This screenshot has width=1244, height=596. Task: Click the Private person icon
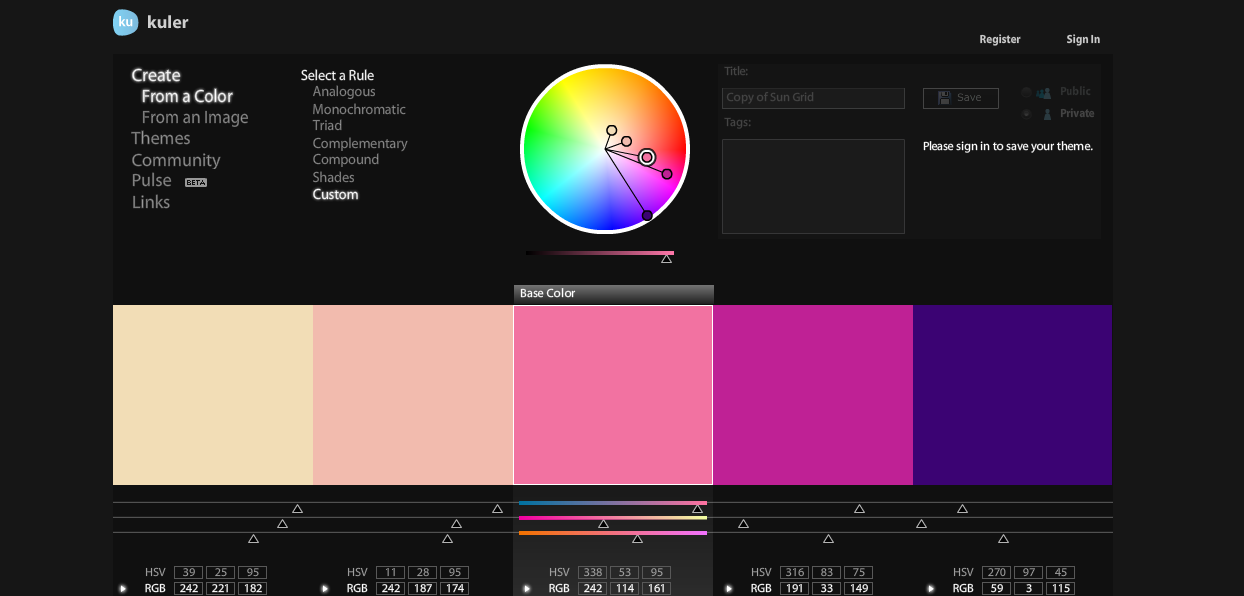[1047, 114]
